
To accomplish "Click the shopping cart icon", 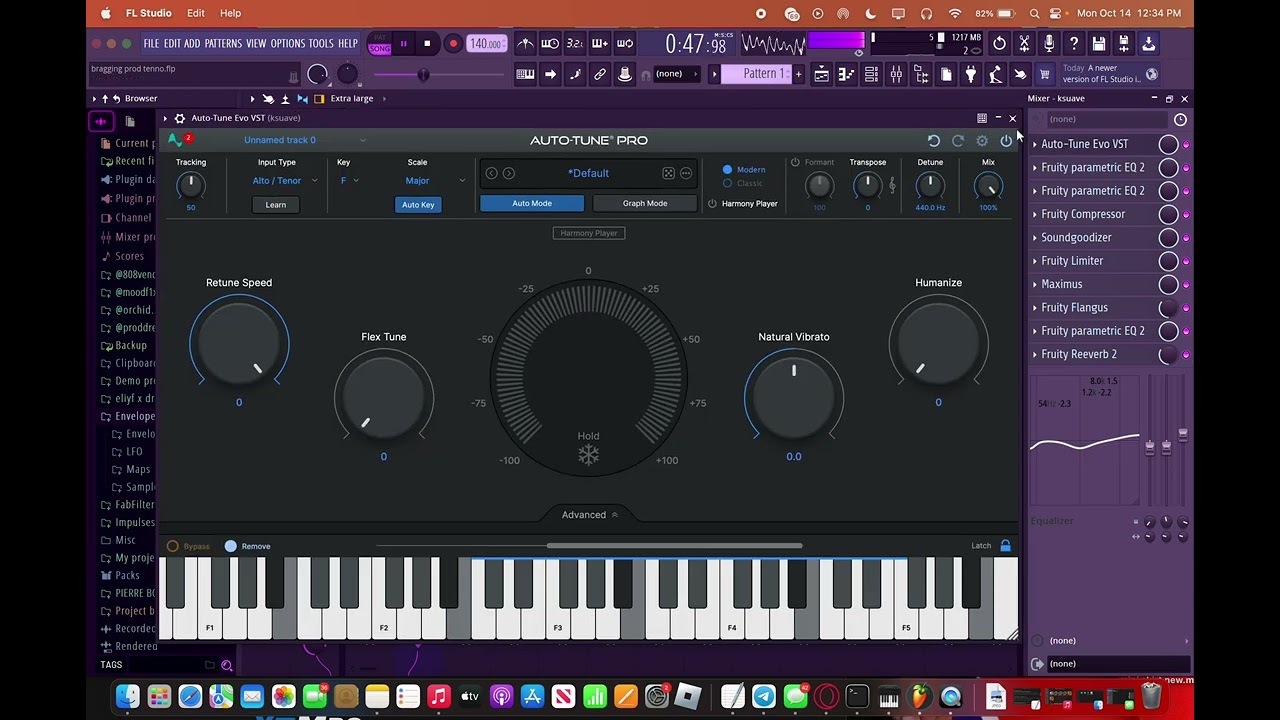I will (1044, 74).
